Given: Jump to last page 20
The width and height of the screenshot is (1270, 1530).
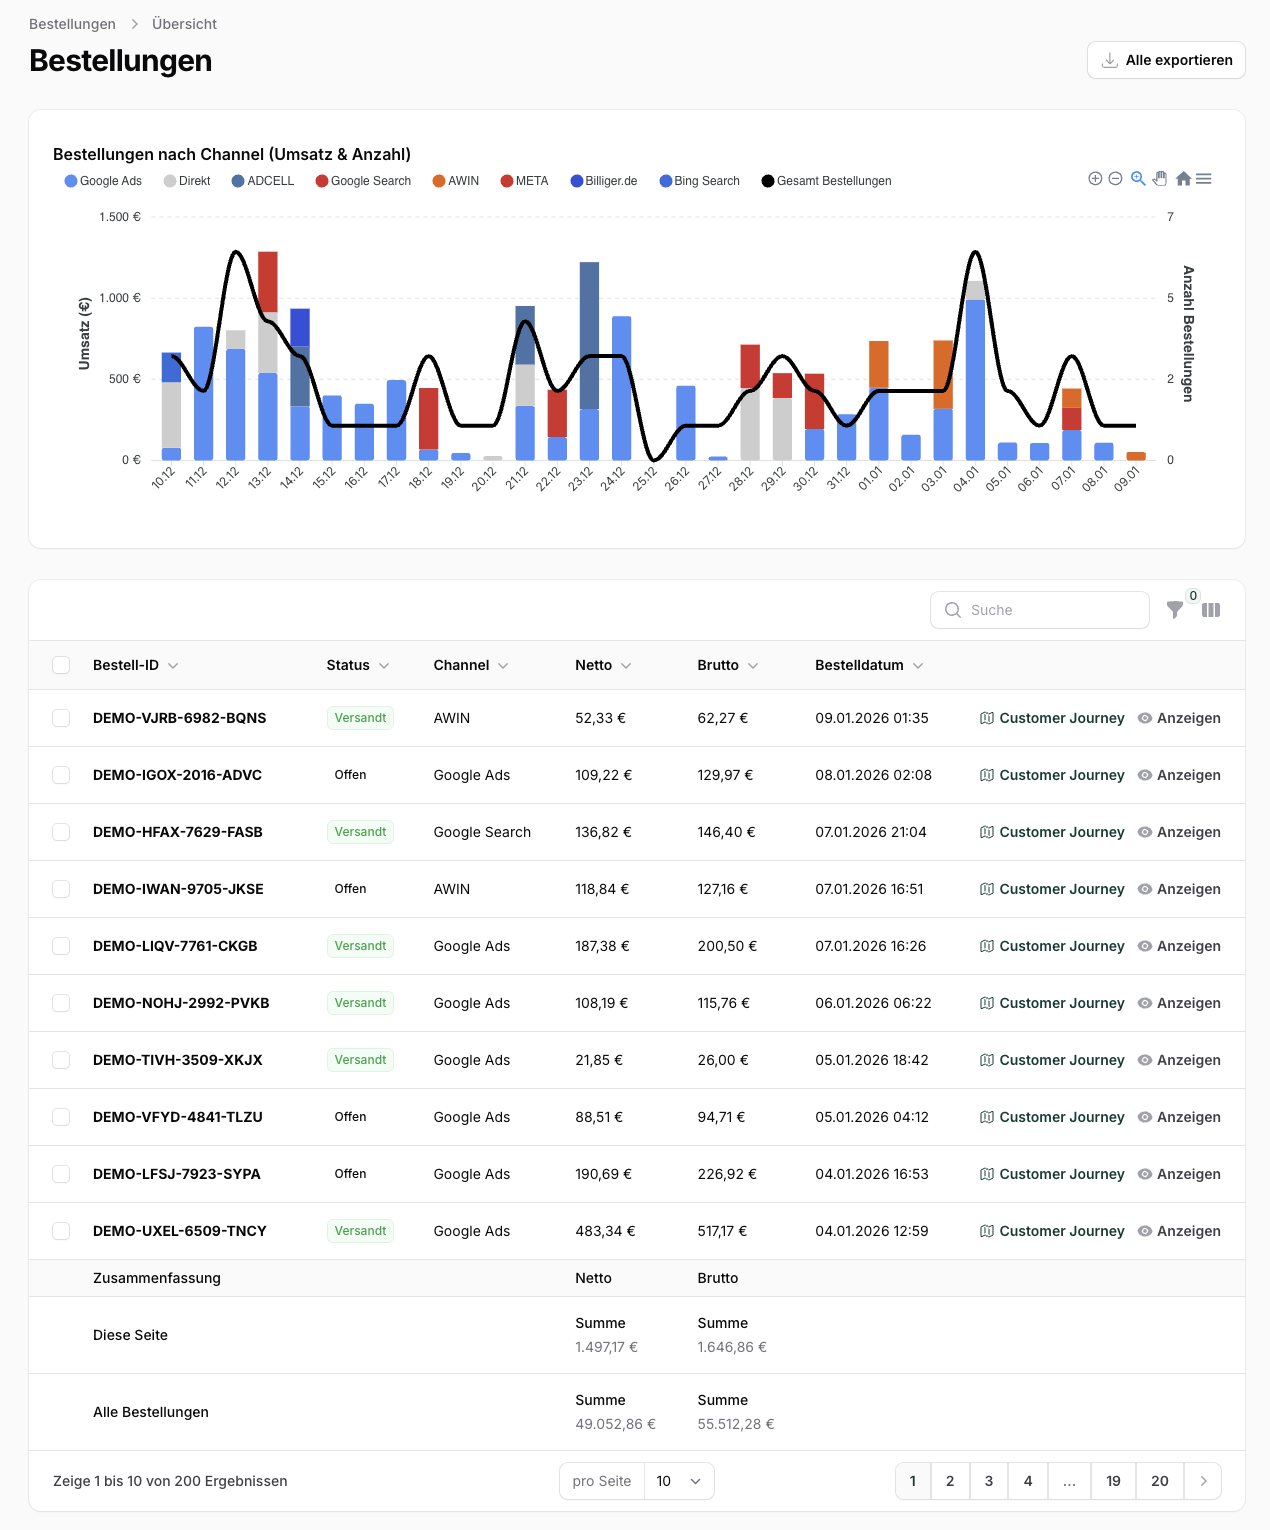Looking at the screenshot, I should tap(1159, 1481).
